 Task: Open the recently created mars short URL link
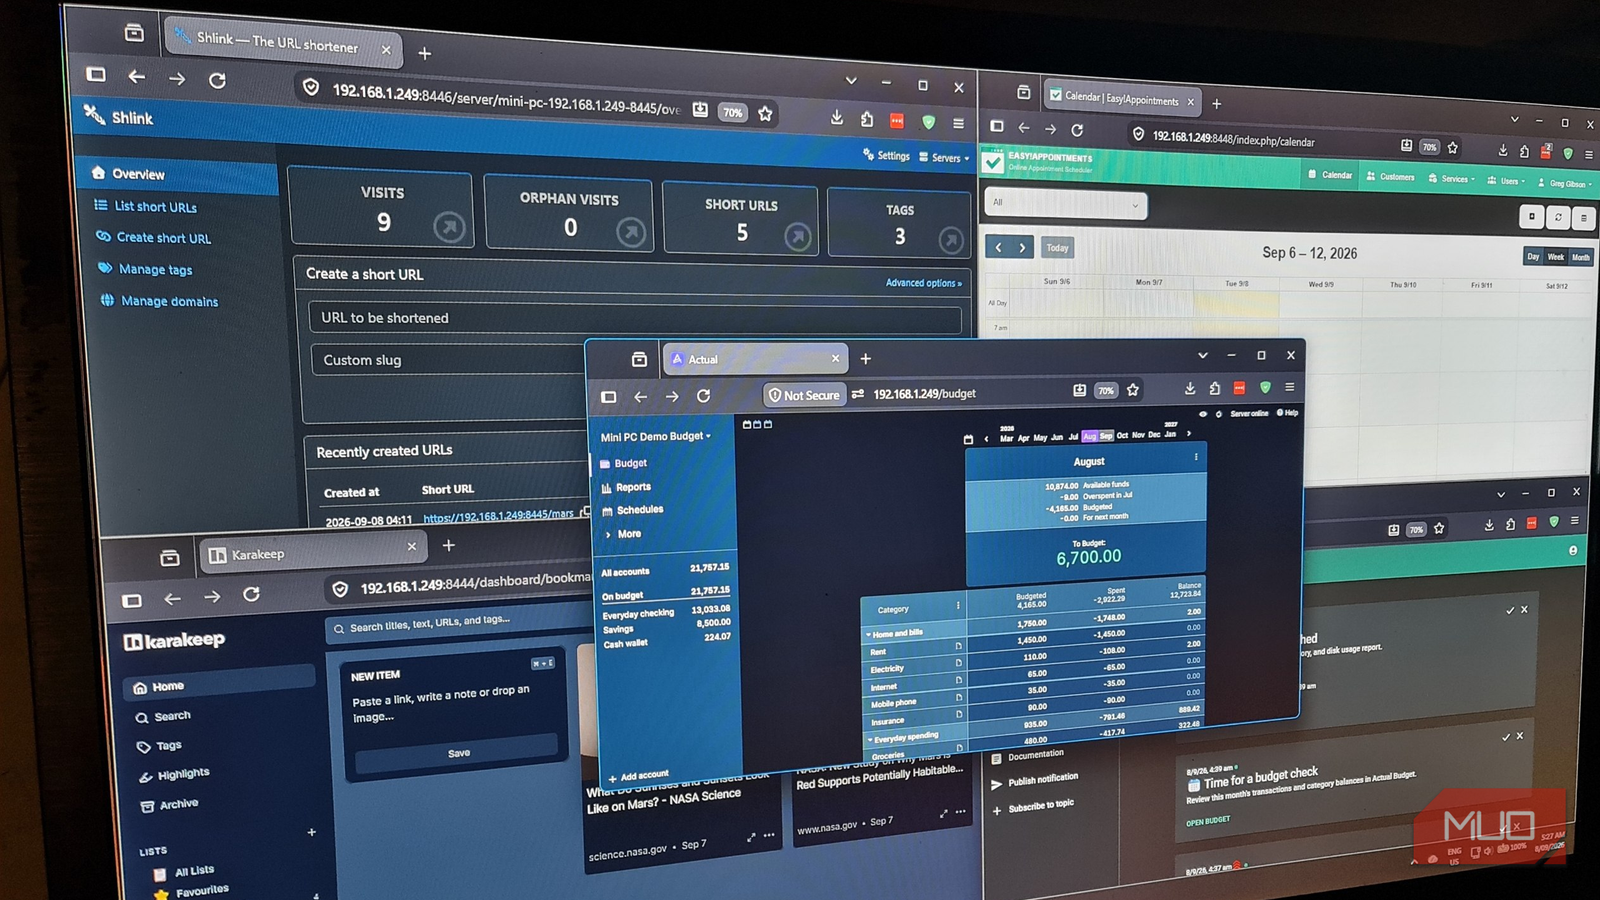click(x=498, y=516)
